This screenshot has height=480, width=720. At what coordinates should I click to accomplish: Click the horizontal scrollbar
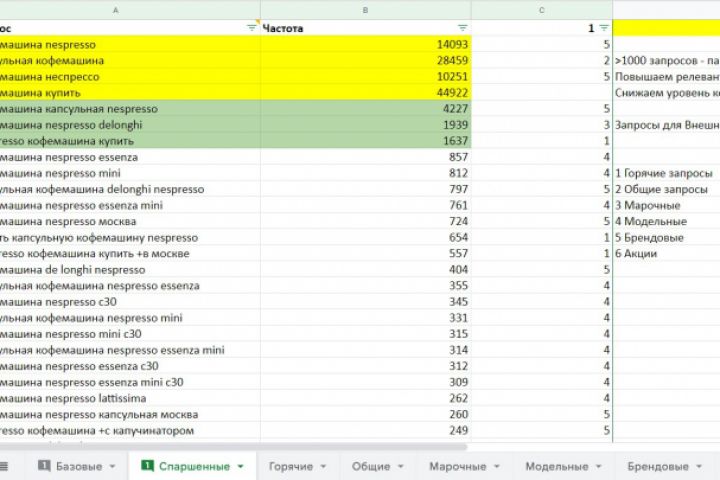click(x=233, y=446)
